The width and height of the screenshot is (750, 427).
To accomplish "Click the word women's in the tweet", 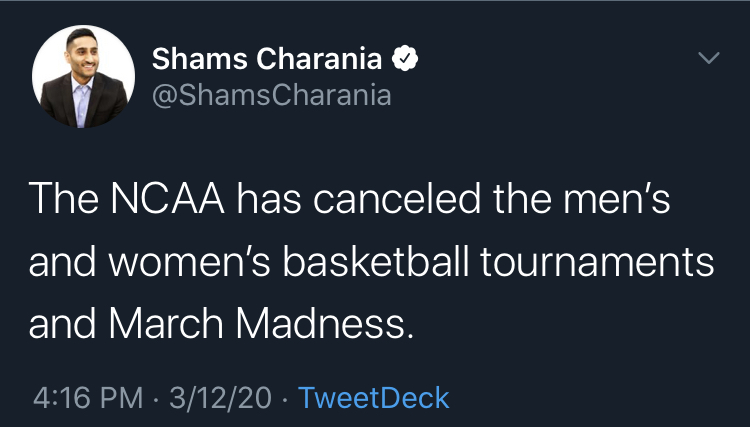I will click(x=190, y=262).
